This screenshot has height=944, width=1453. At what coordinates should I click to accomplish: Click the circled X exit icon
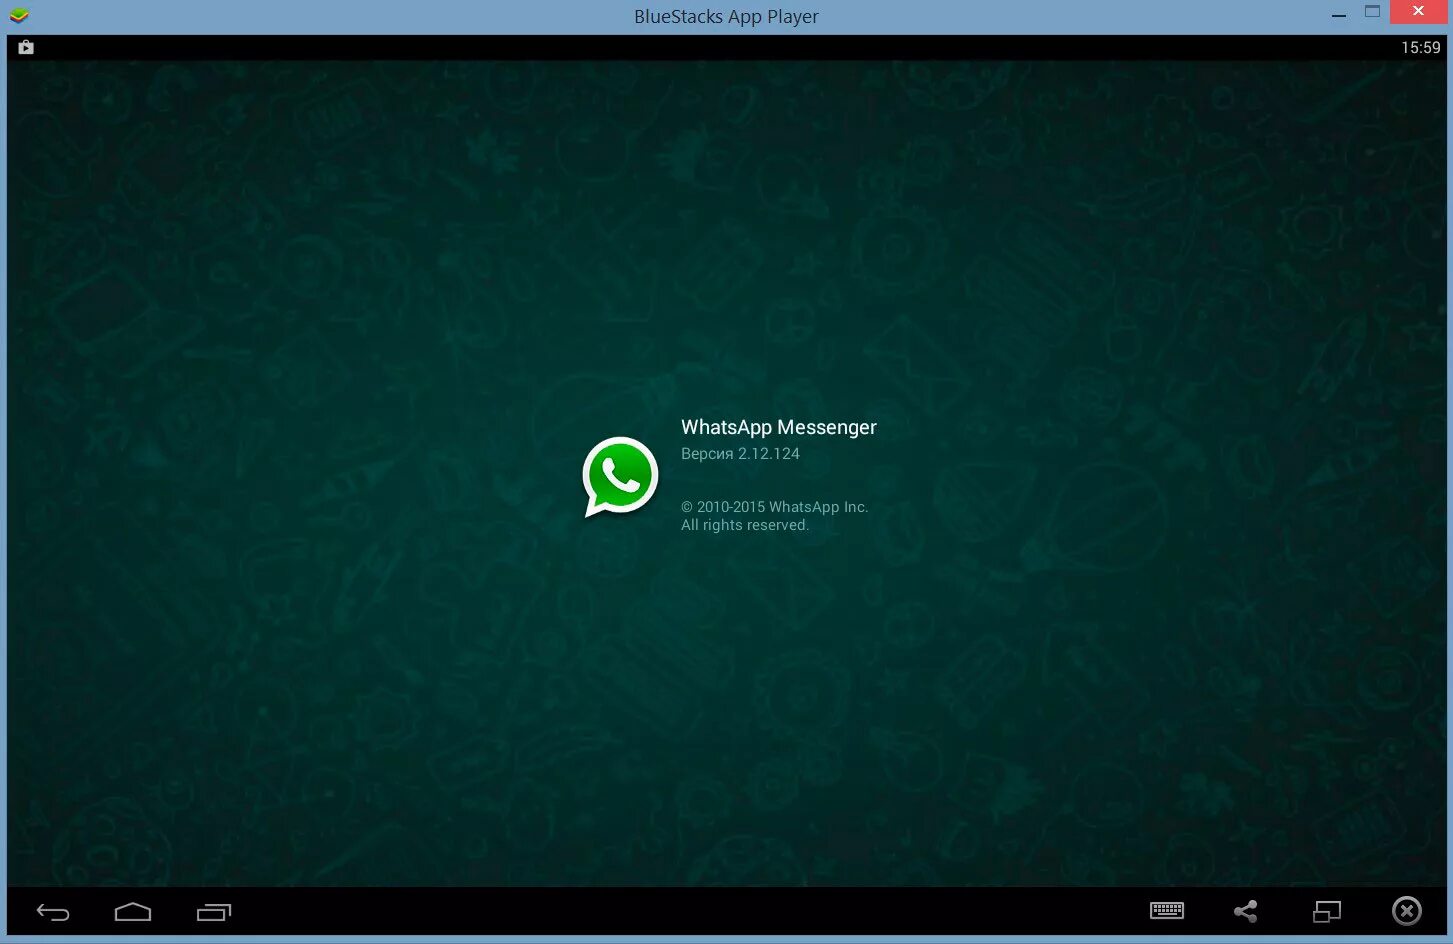click(x=1406, y=911)
